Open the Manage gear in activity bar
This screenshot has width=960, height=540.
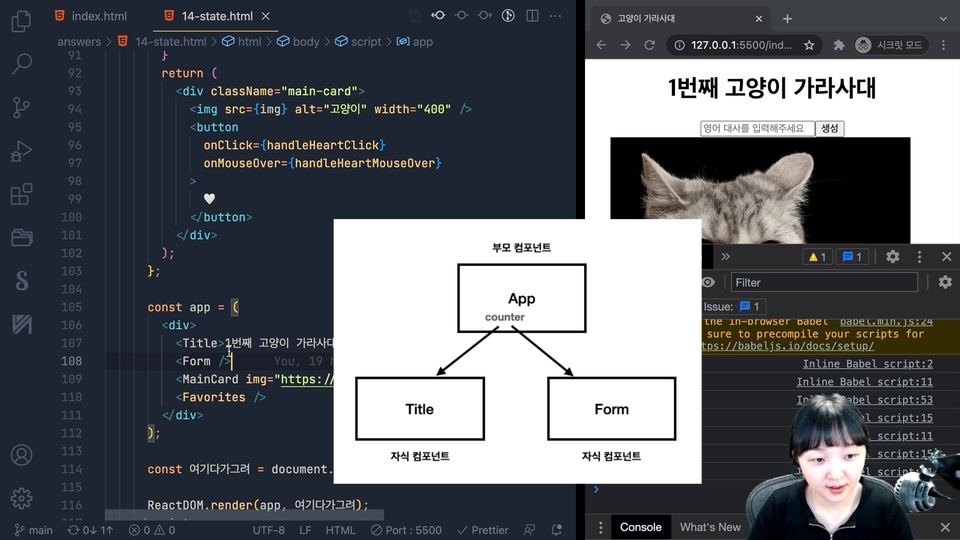[21, 498]
